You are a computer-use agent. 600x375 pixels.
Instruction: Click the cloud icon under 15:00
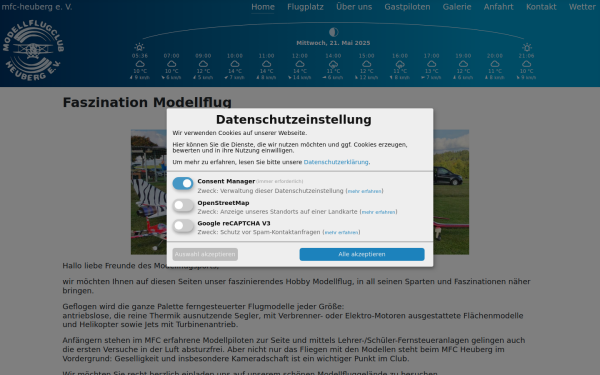(x=367, y=64)
